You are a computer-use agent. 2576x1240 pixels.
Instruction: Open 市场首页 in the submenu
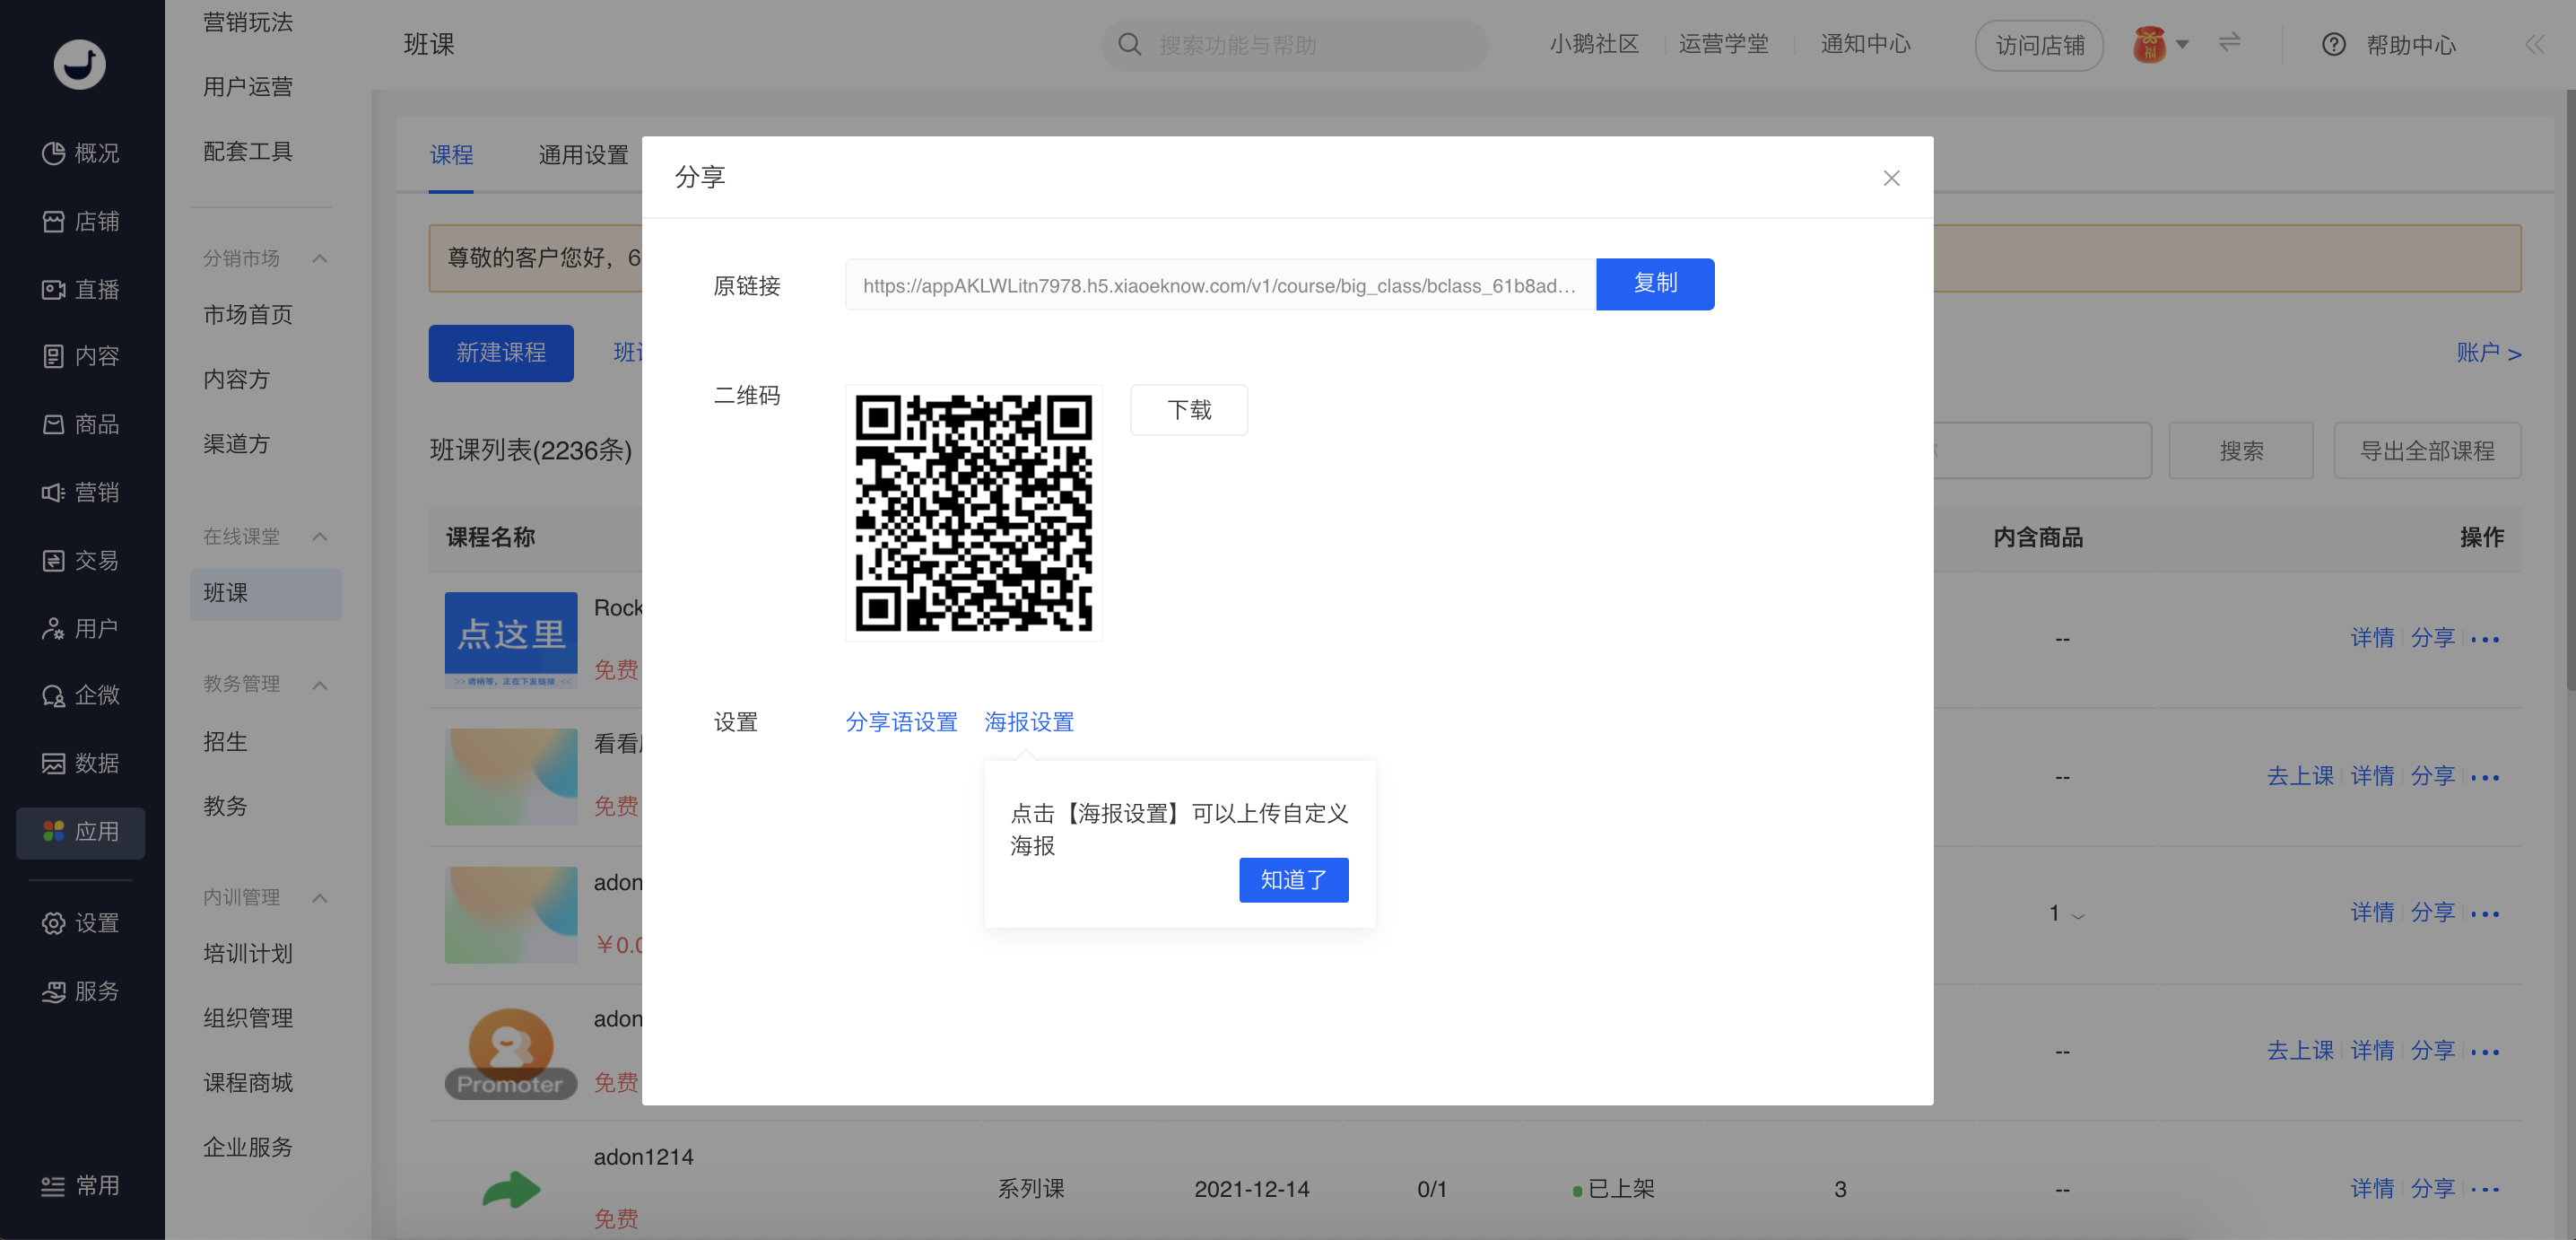point(248,316)
